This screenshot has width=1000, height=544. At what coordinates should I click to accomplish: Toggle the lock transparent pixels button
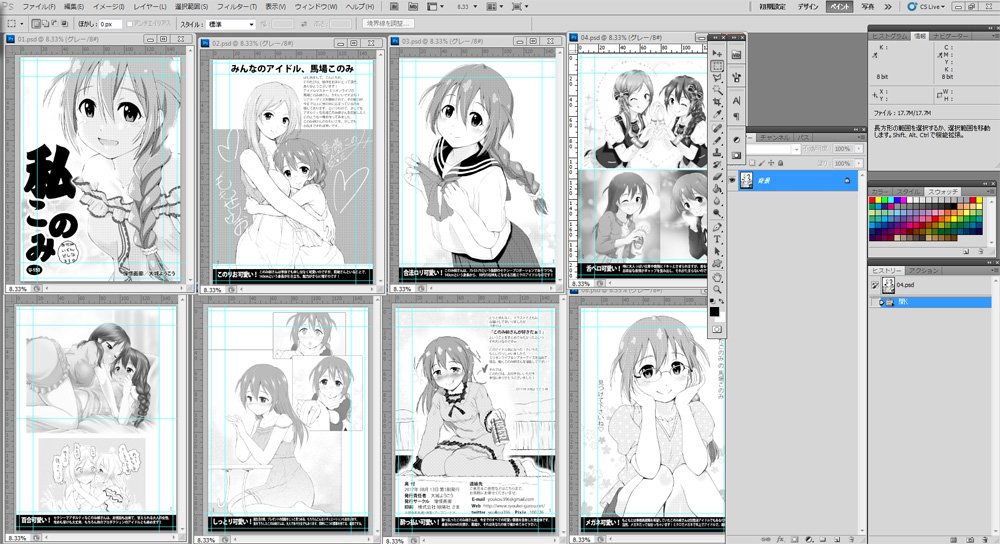coord(753,163)
